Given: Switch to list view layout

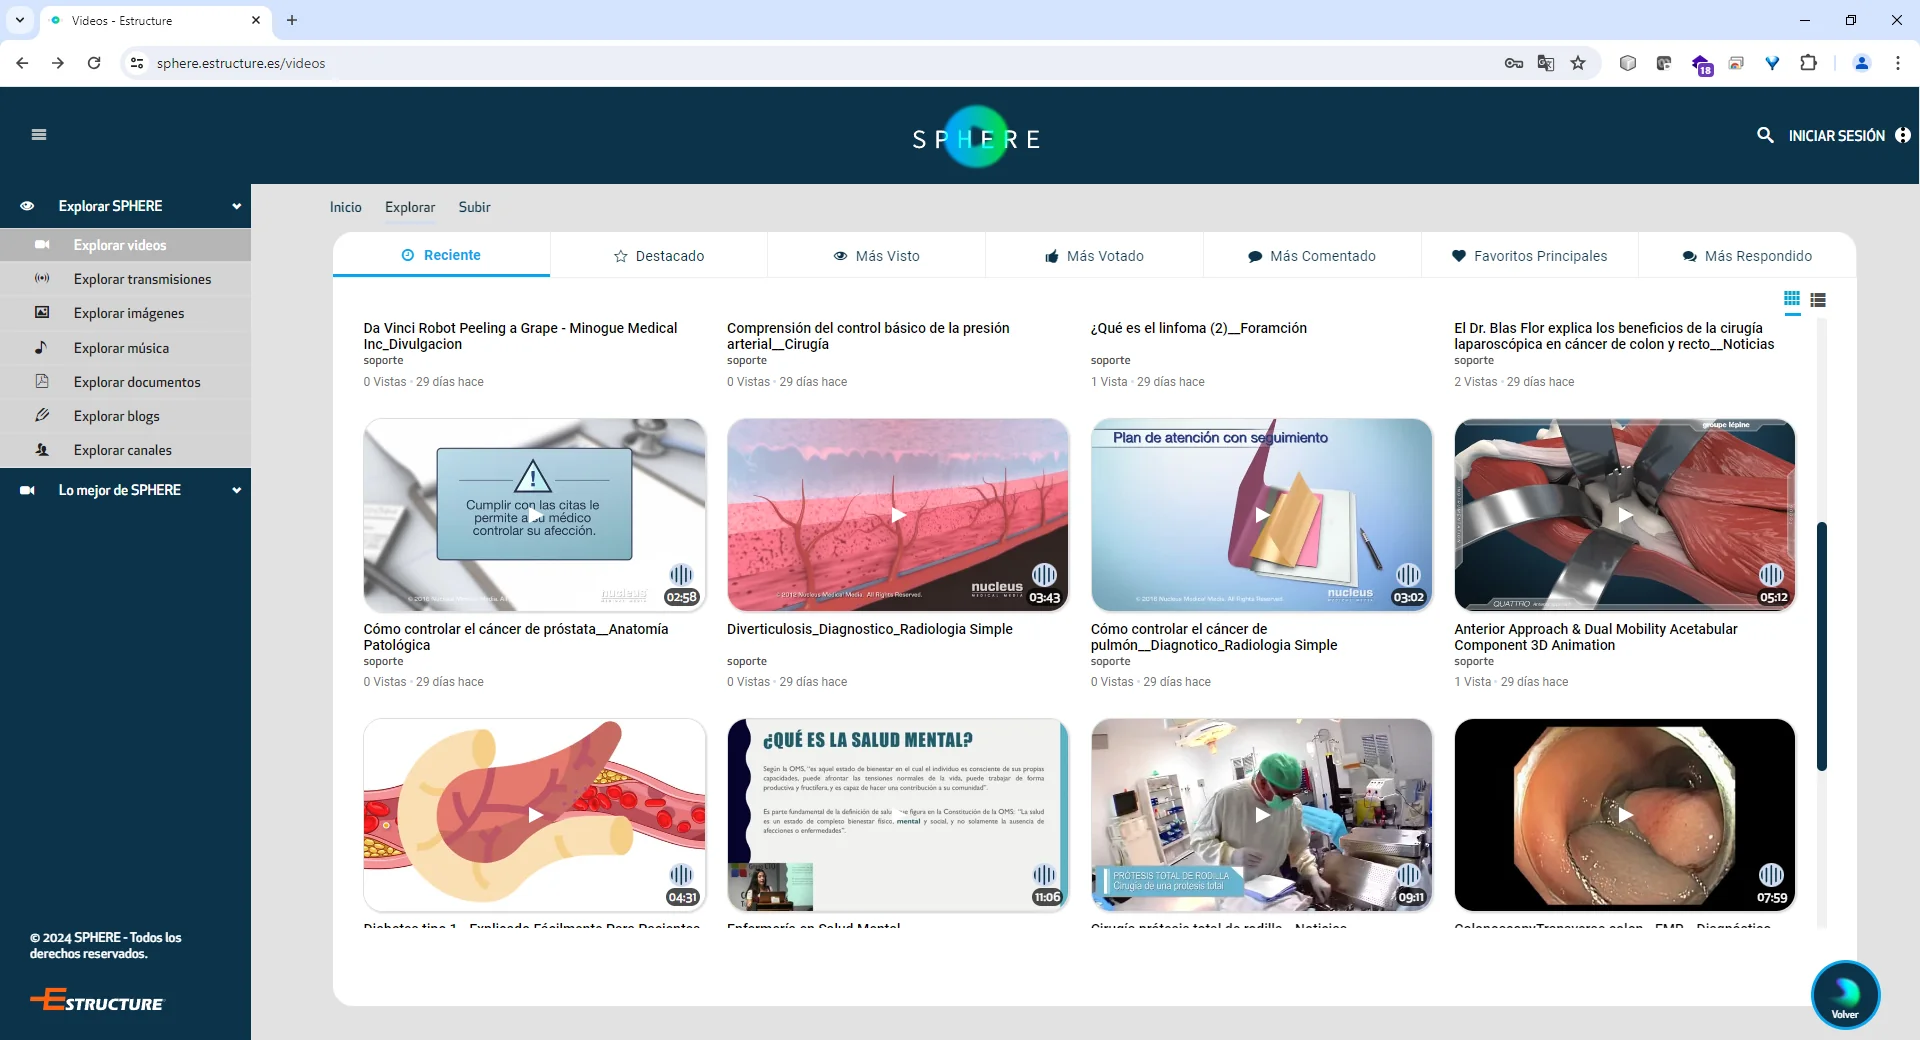Looking at the screenshot, I should (x=1820, y=300).
